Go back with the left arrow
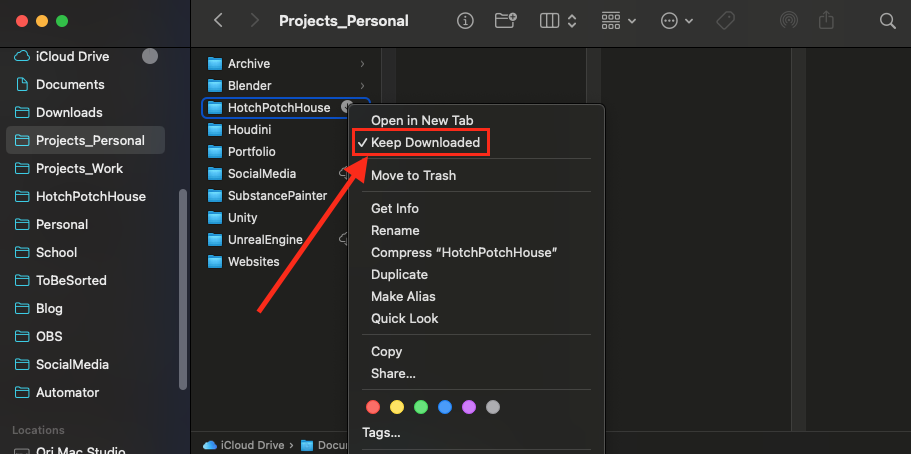911x454 pixels. click(x=219, y=20)
